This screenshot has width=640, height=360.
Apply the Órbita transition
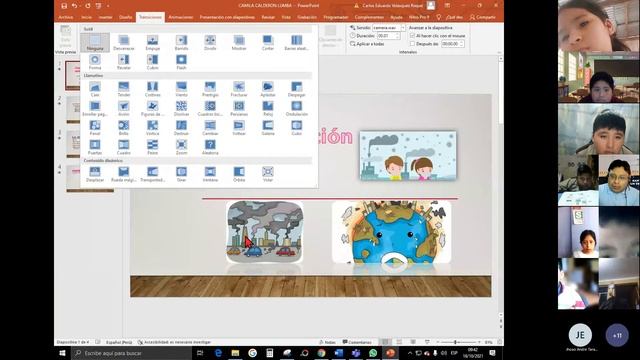coord(239,174)
